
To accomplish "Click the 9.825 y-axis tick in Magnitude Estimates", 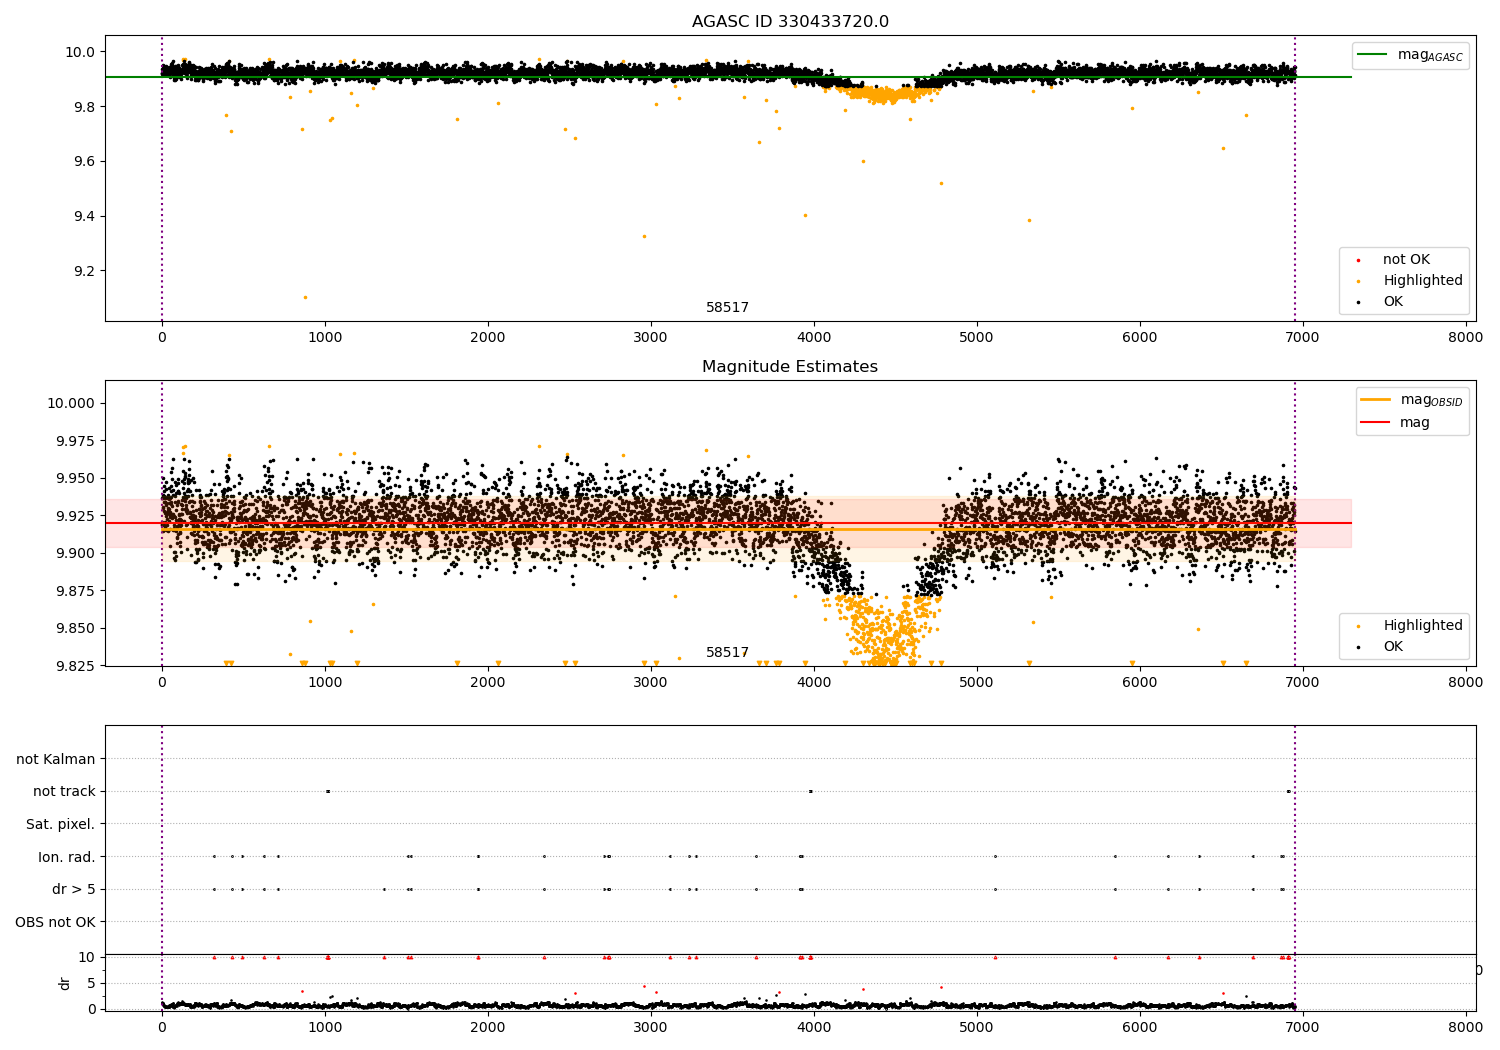I will [x=75, y=666].
